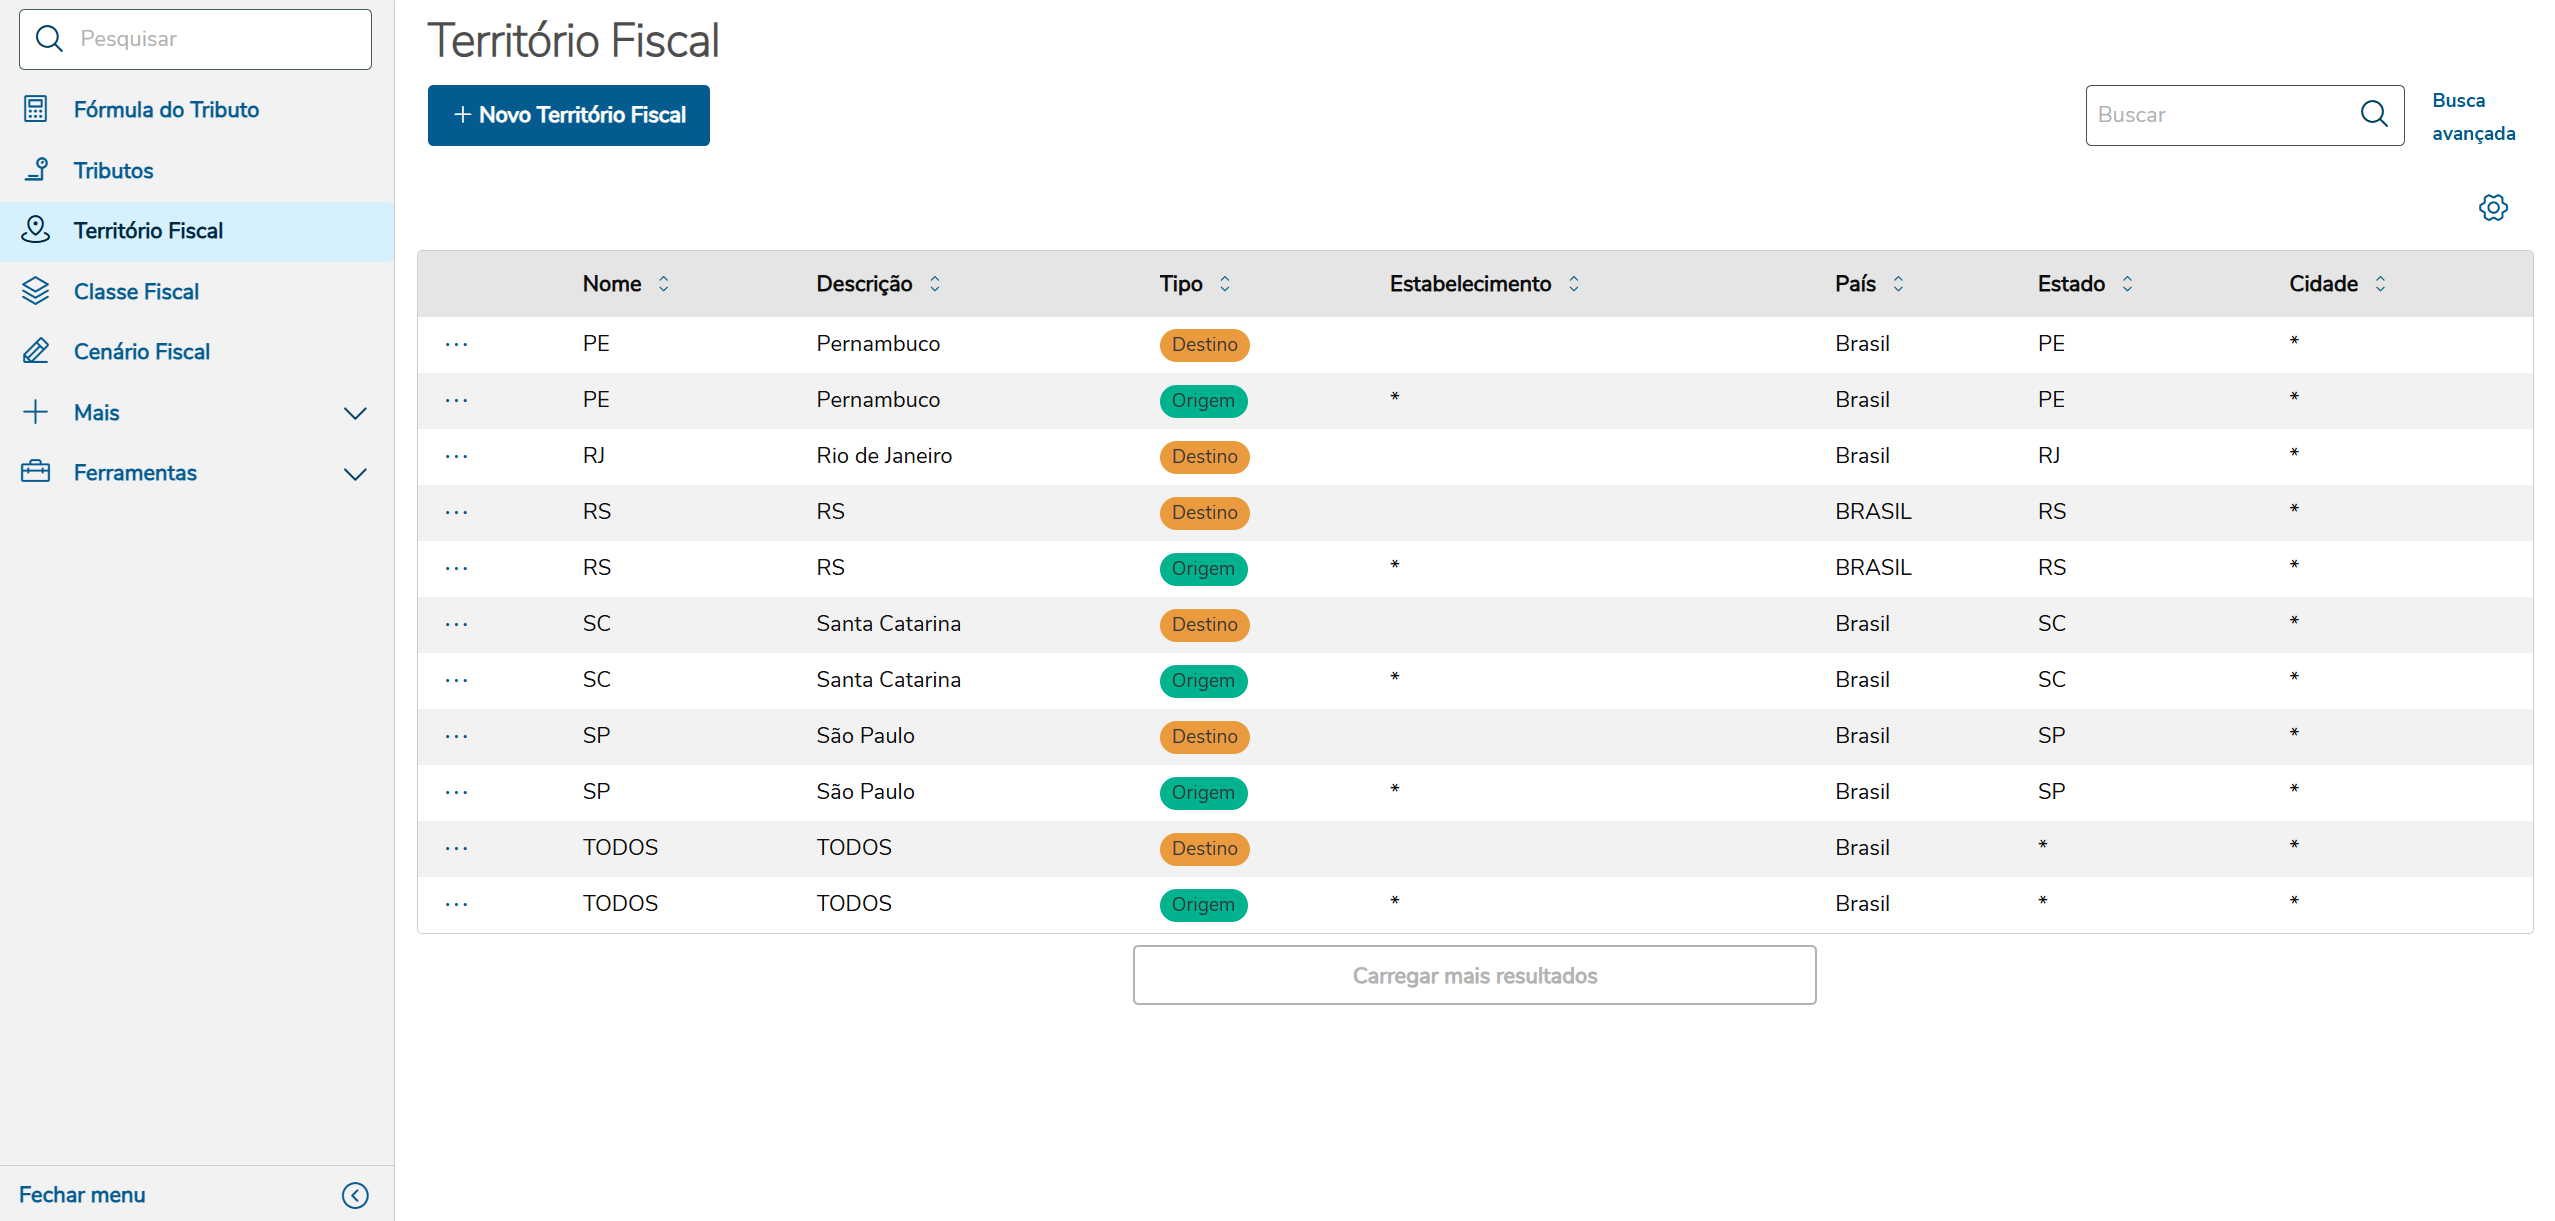Click the magnifier icon in Buscar field
This screenshot has height=1221, width=2555.
(2373, 115)
